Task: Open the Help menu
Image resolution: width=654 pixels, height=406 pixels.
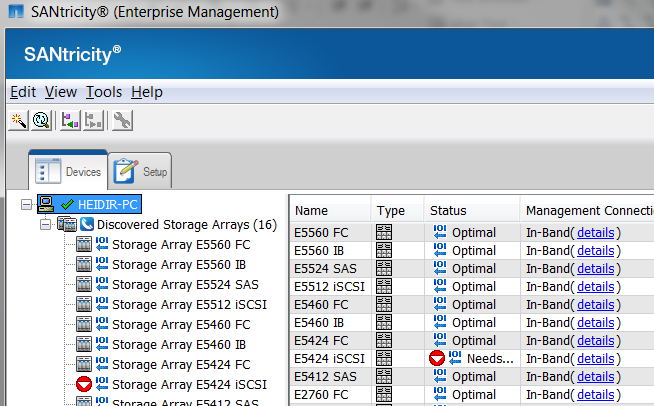Action: click(x=147, y=92)
